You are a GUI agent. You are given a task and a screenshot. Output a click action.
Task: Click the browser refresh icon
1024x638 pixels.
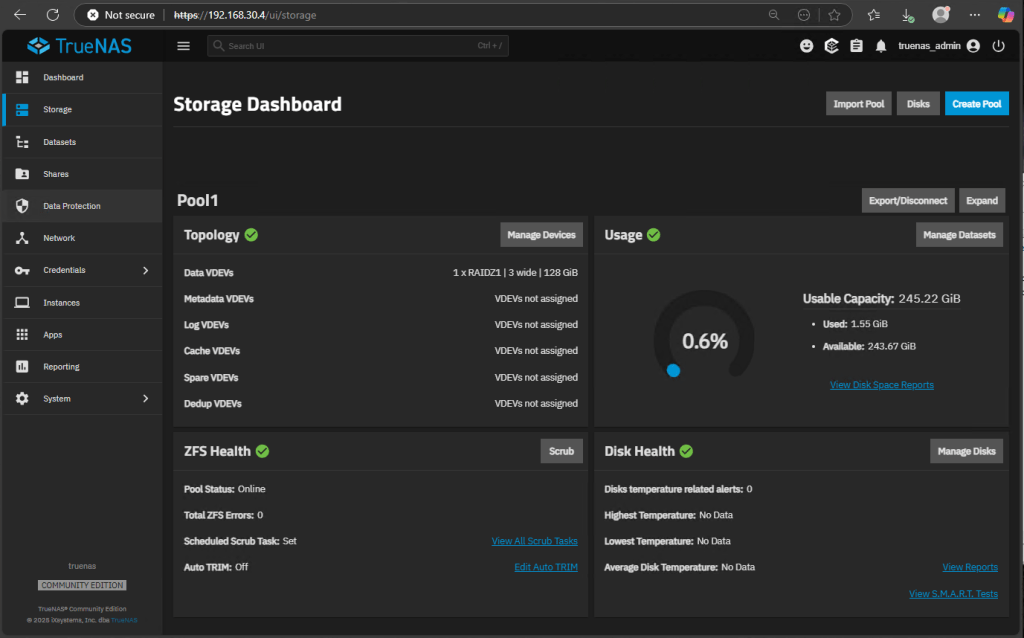53,15
